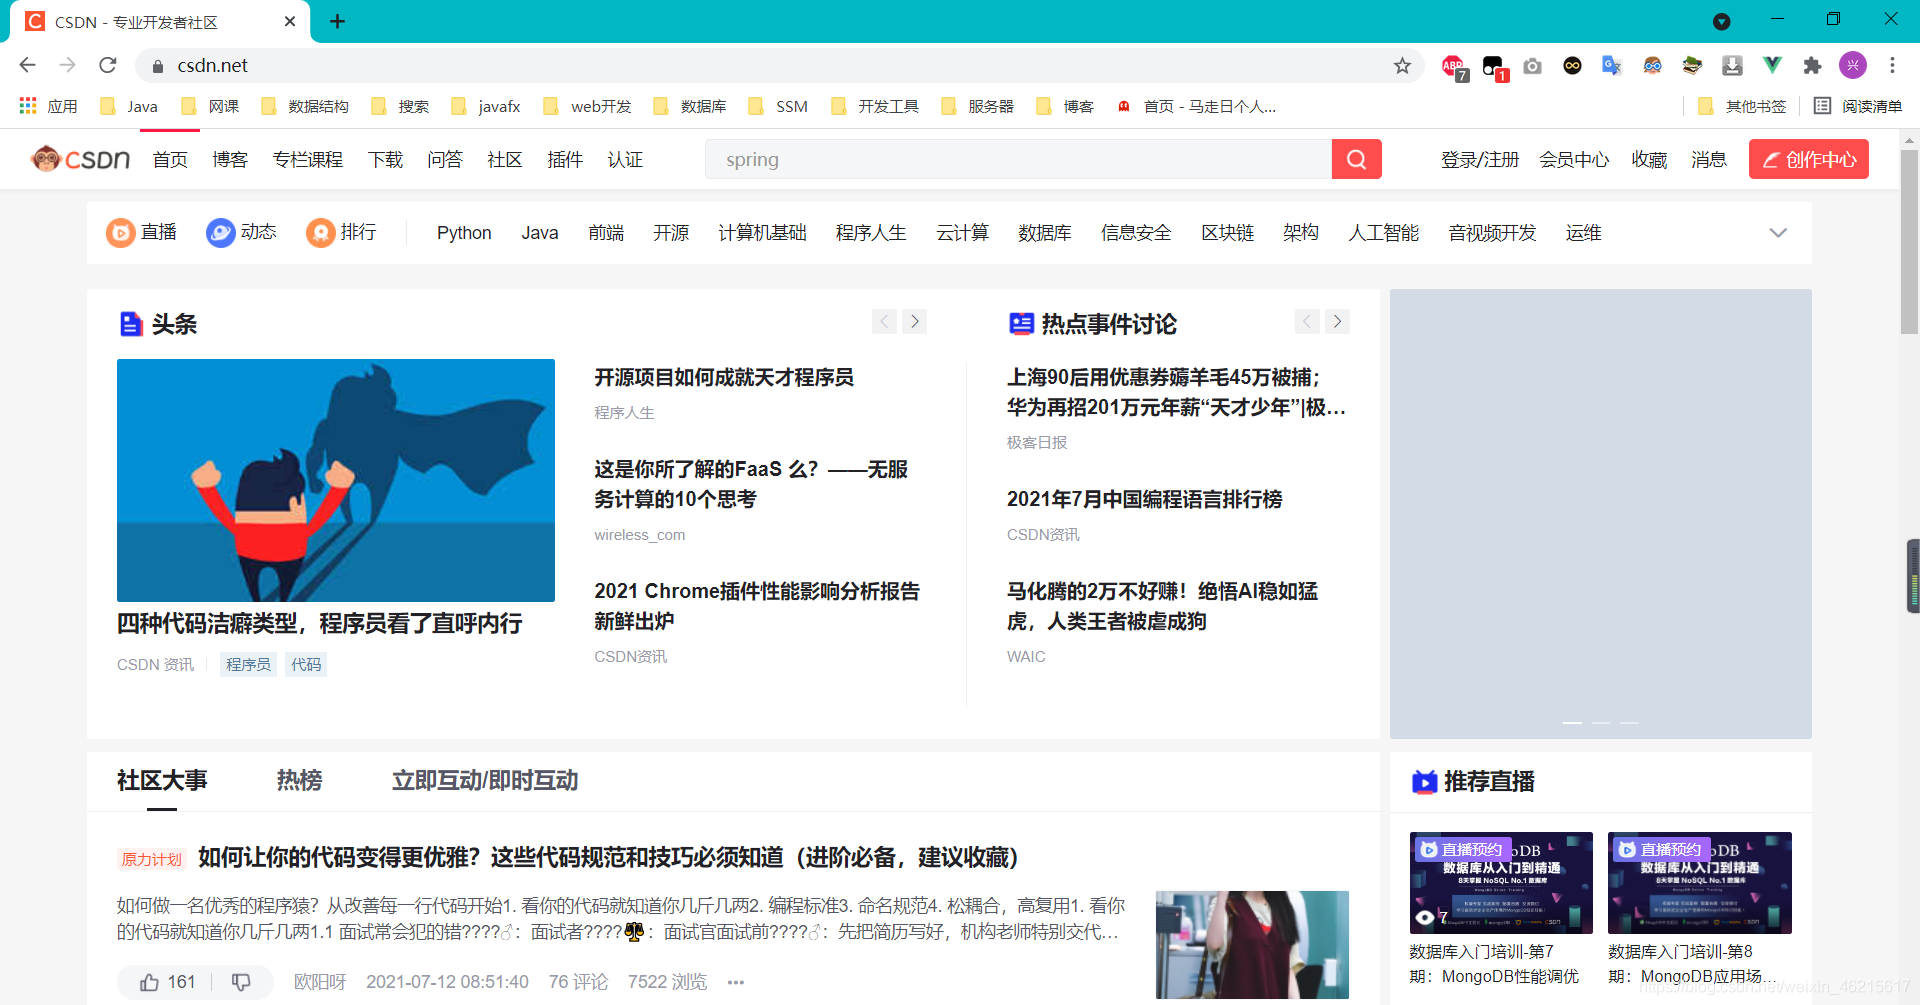The width and height of the screenshot is (1920, 1005).
Task: Open the 数据库入门培训-第7期 live thumbnail
Action: point(1501,883)
